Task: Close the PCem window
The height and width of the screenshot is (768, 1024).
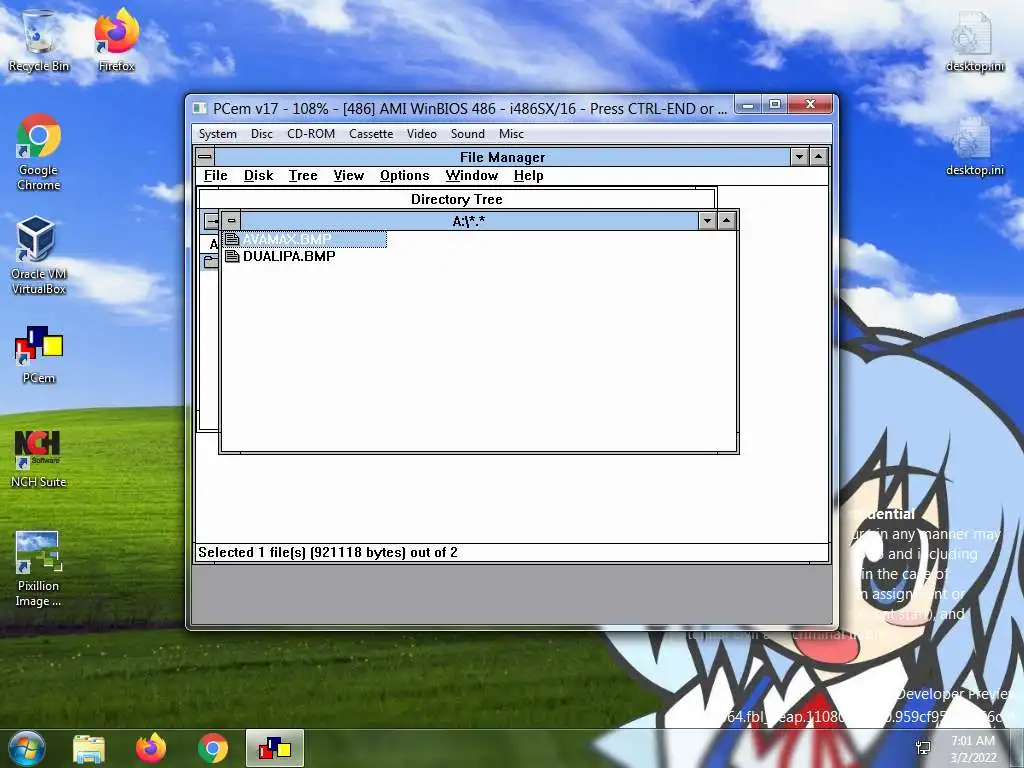Action: (810, 104)
